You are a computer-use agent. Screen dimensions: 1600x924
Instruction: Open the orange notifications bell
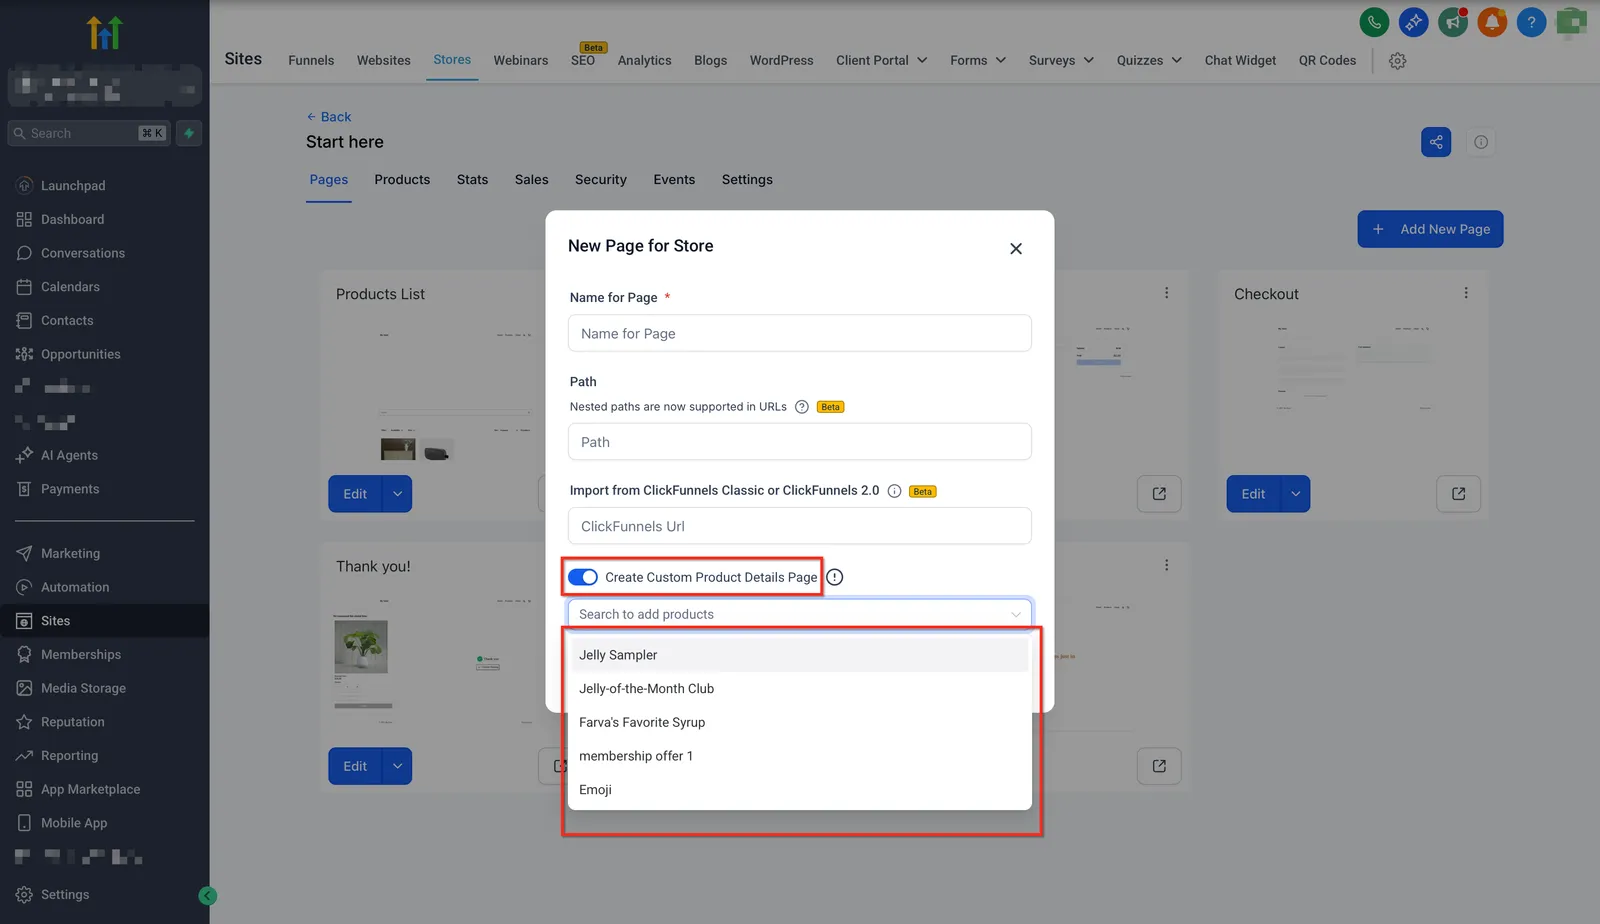coord(1492,21)
